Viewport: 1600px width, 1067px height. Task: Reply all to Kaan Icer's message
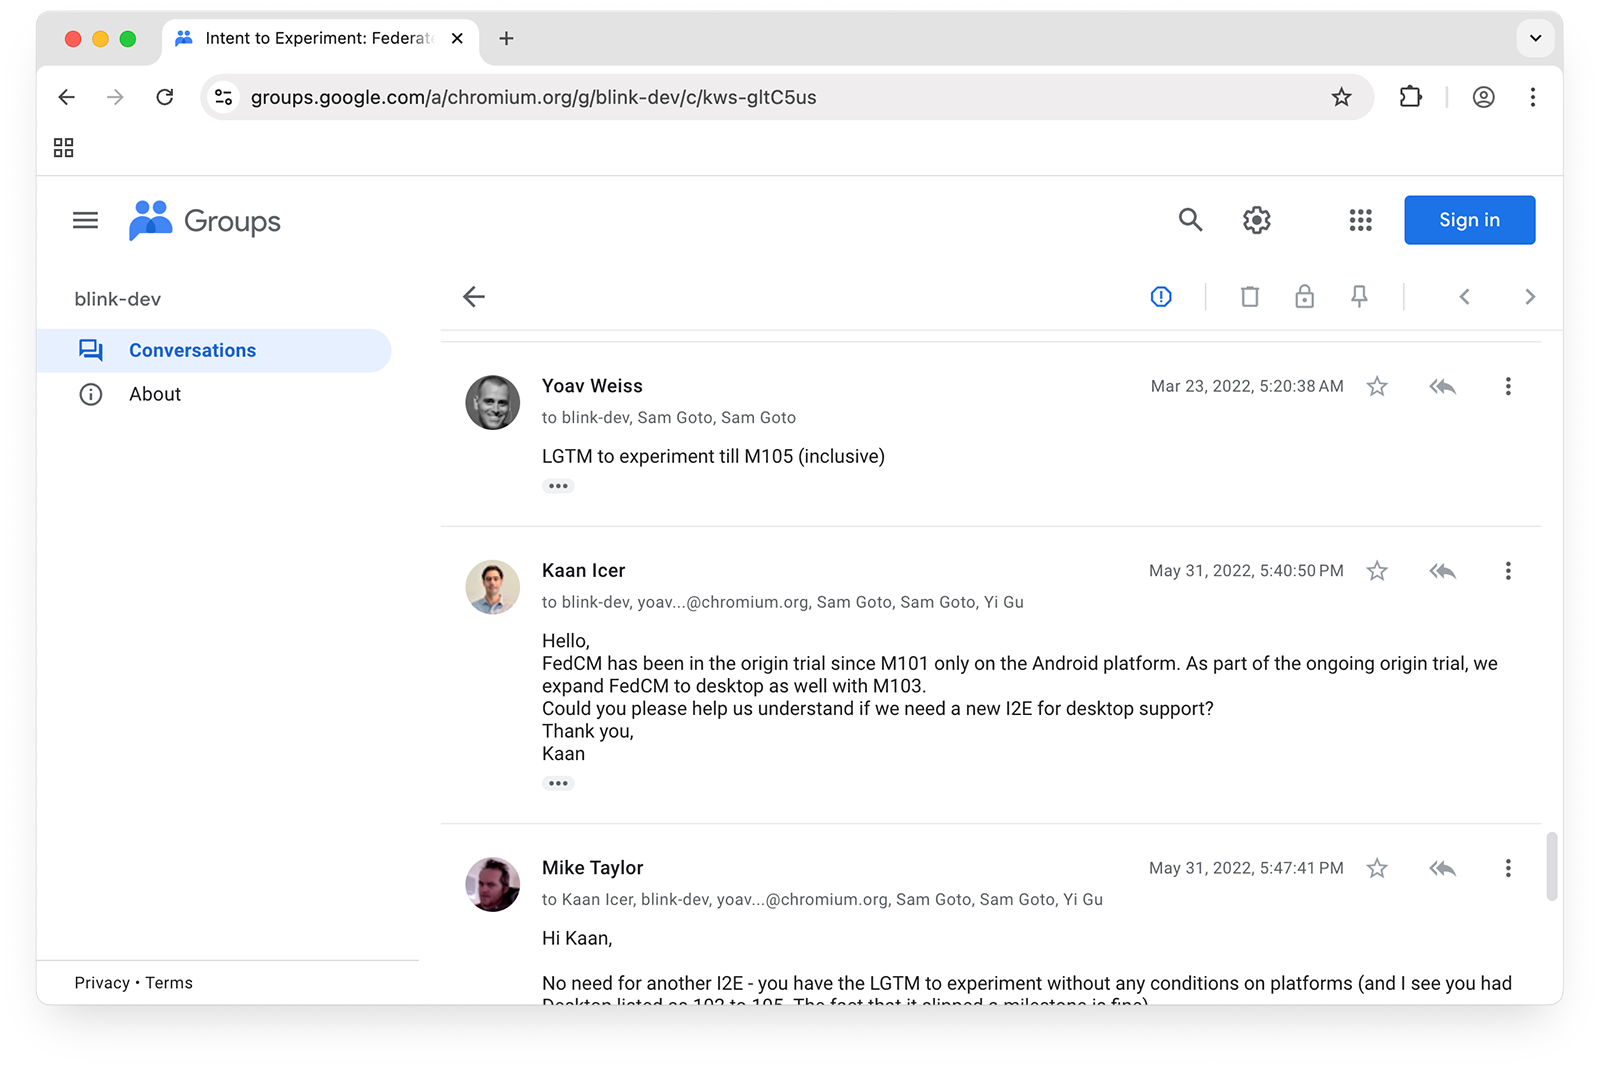click(1442, 571)
